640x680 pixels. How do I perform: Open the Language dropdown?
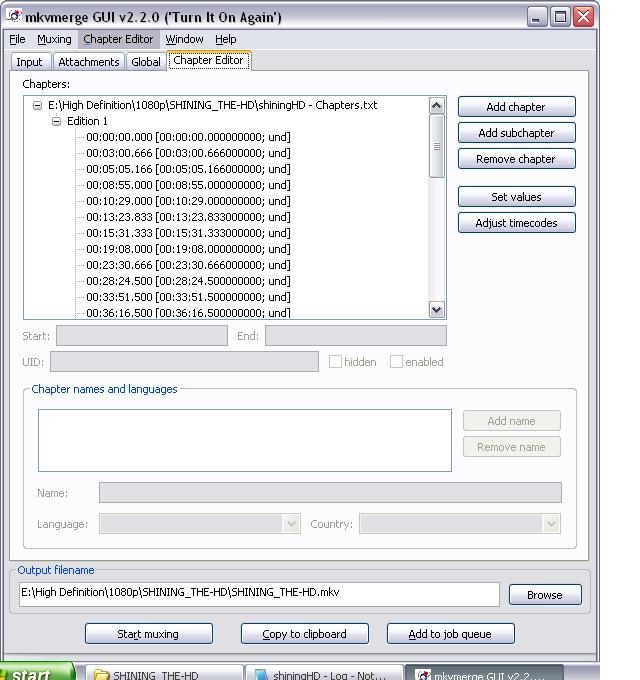click(x=200, y=524)
